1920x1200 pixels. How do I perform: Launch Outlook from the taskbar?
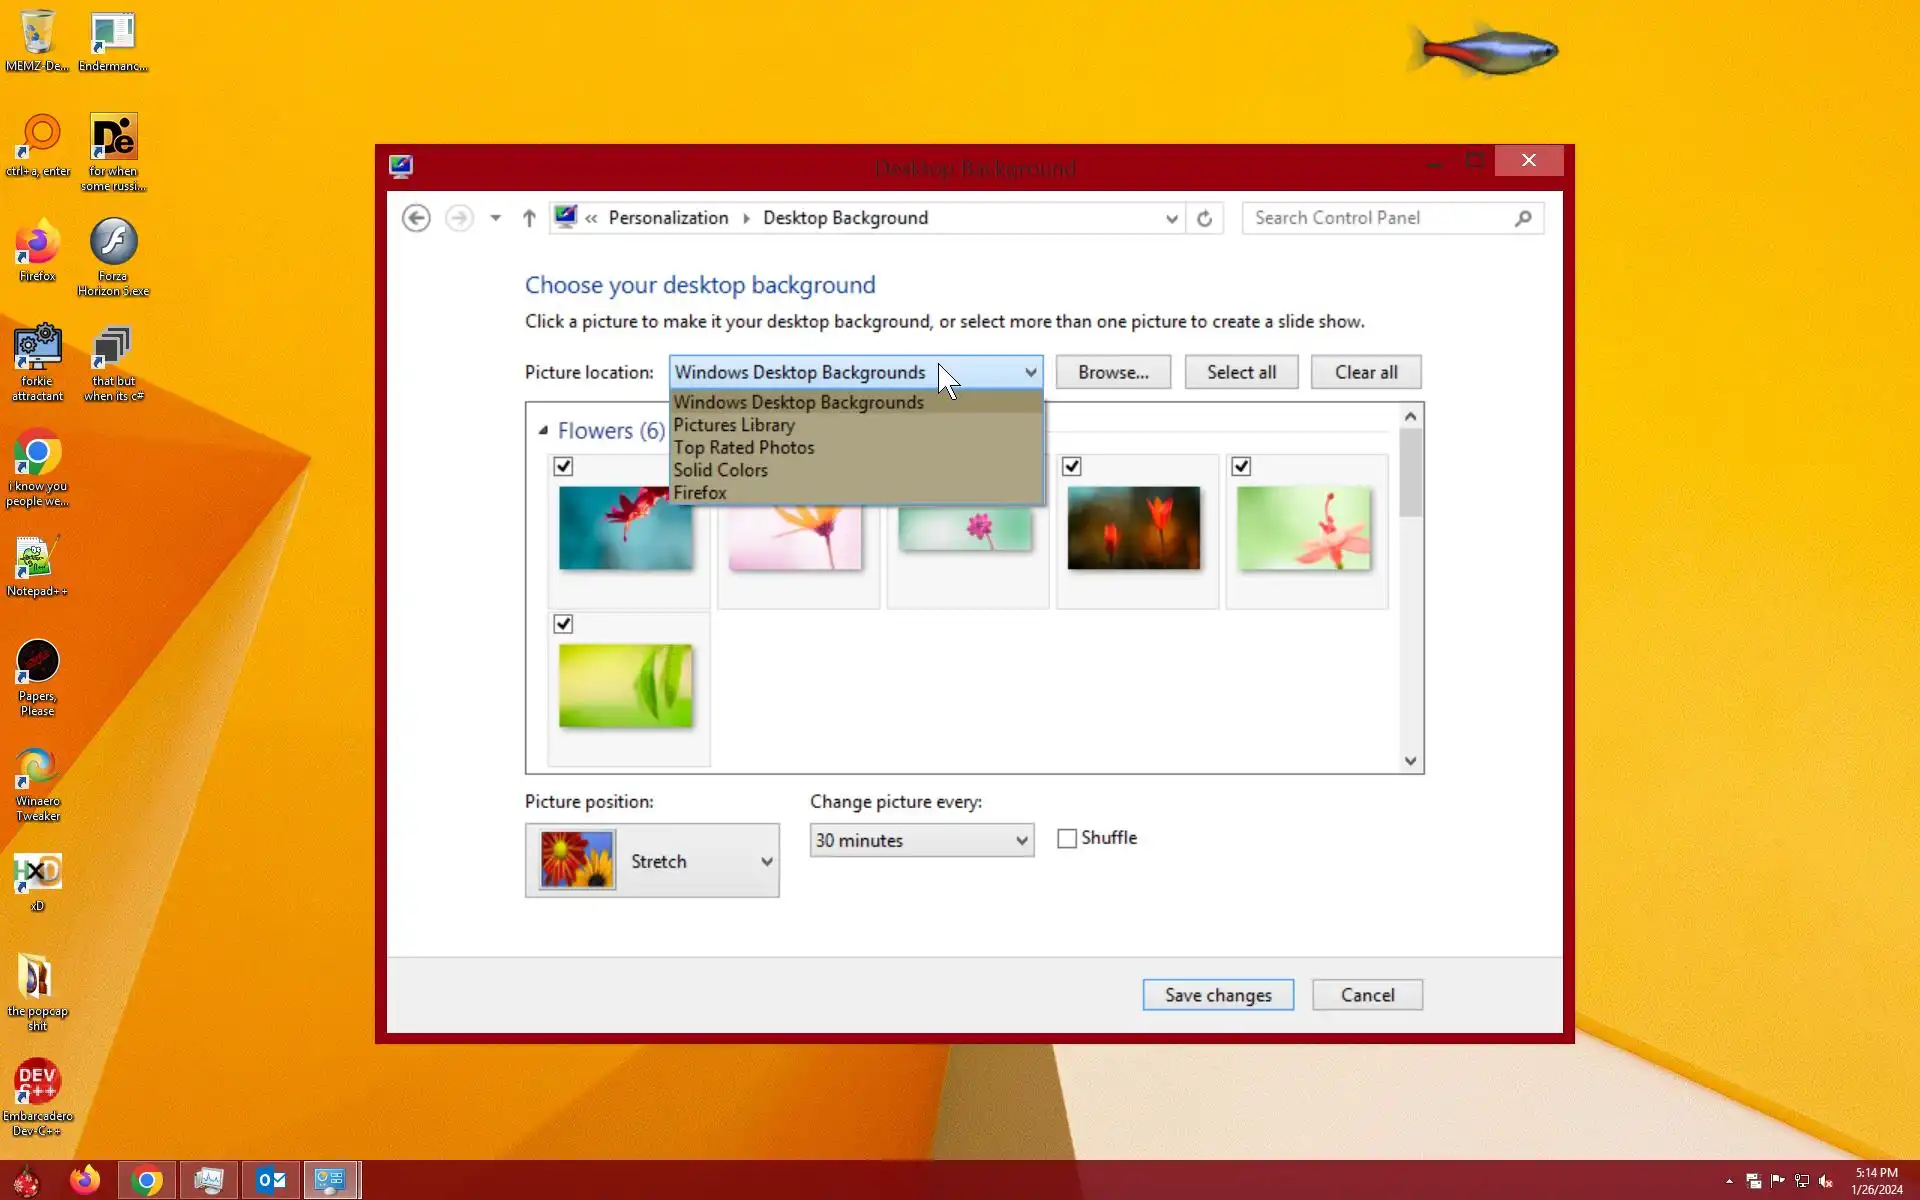click(271, 1180)
